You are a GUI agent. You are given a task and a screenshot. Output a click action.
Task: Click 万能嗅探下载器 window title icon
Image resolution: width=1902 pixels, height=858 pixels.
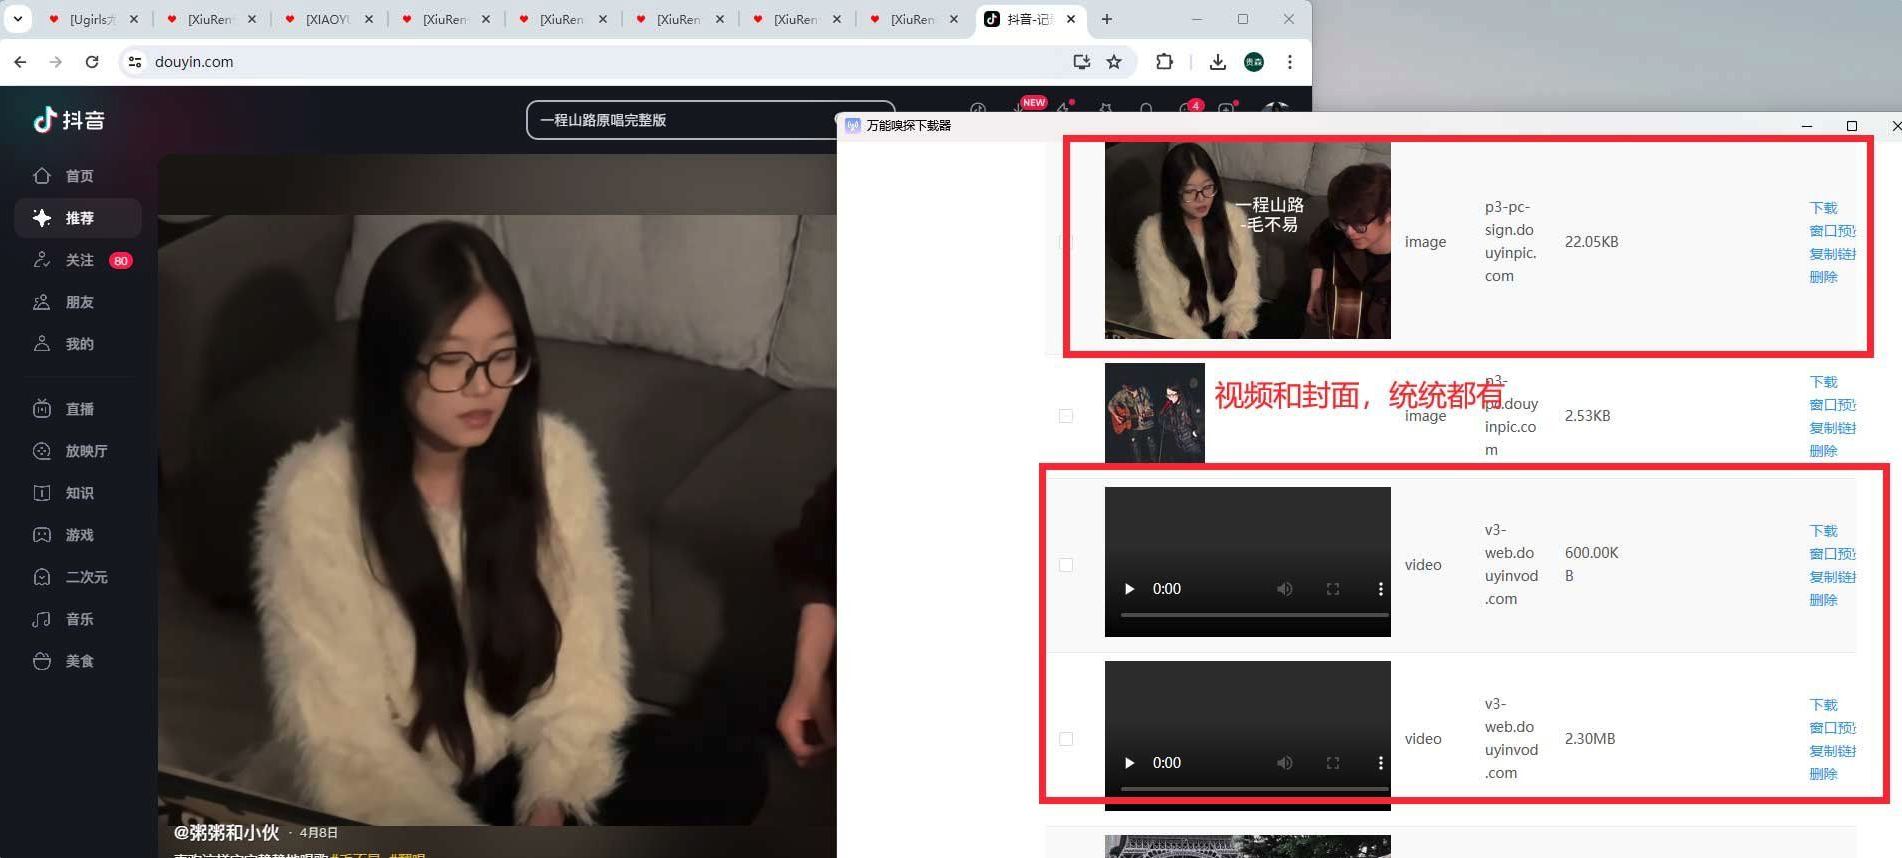point(853,126)
